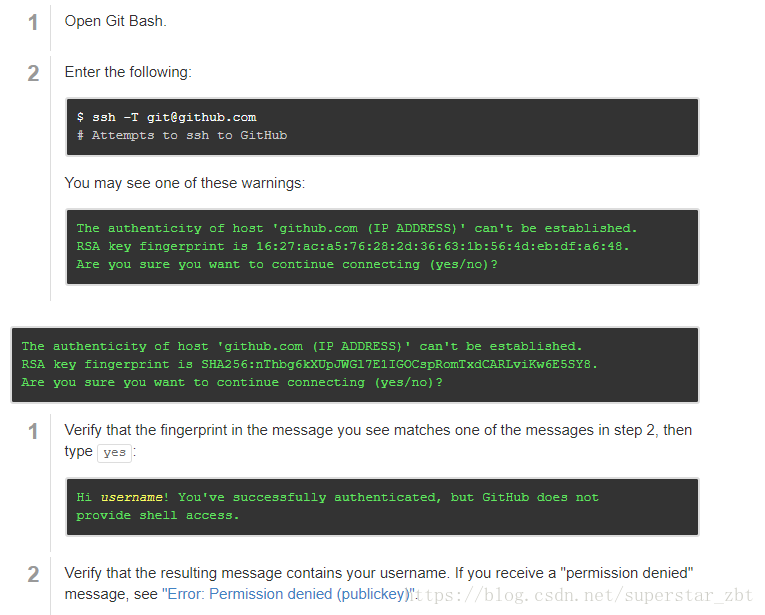
Task: Click the "provide shell access." line
Action: point(158,515)
